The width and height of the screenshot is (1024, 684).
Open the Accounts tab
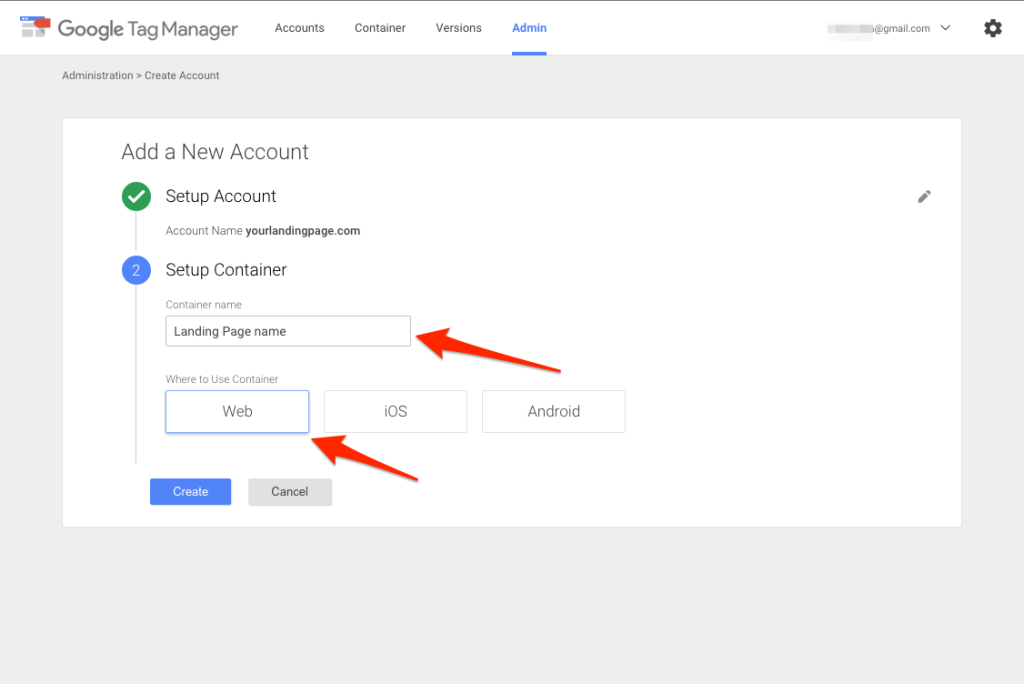tap(299, 28)
